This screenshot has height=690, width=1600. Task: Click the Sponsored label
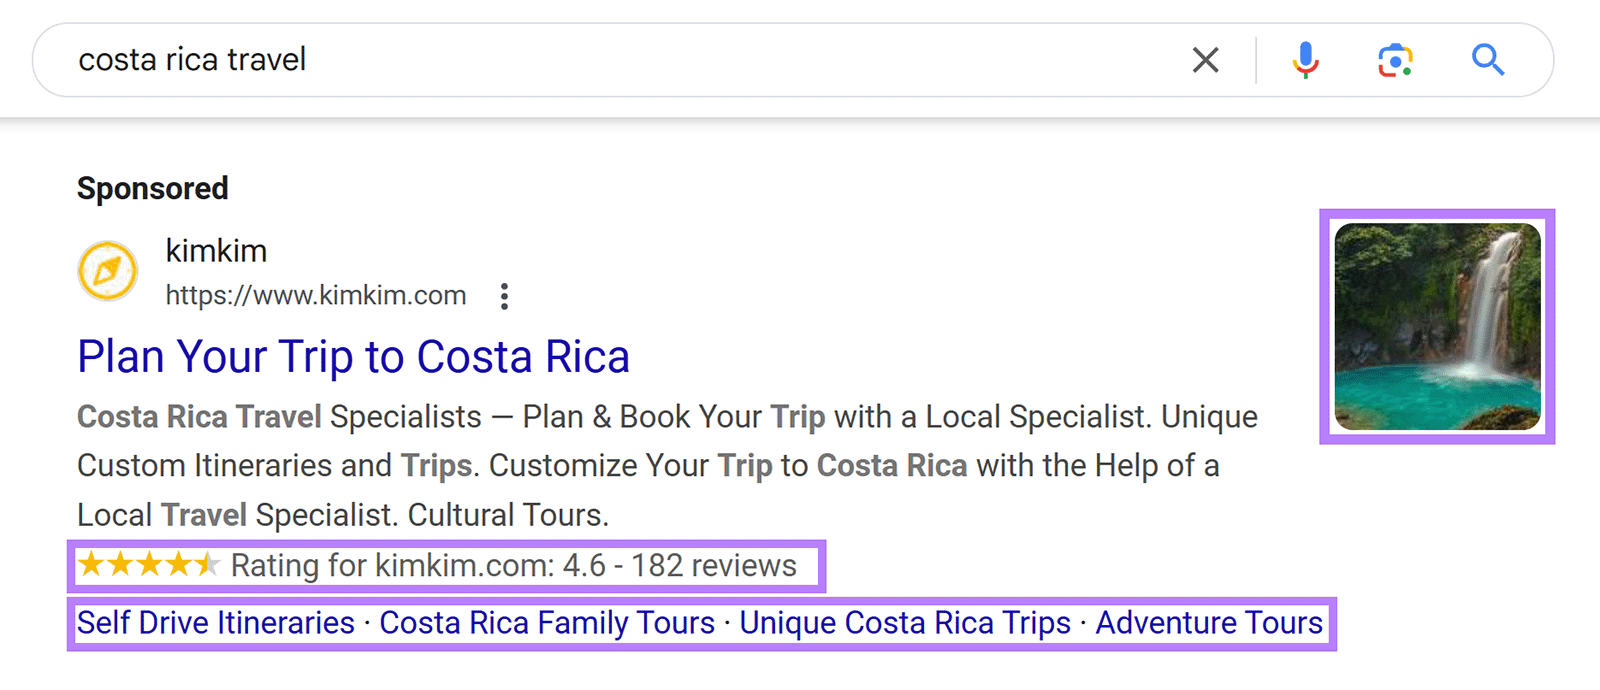click(x=152, y=188)
